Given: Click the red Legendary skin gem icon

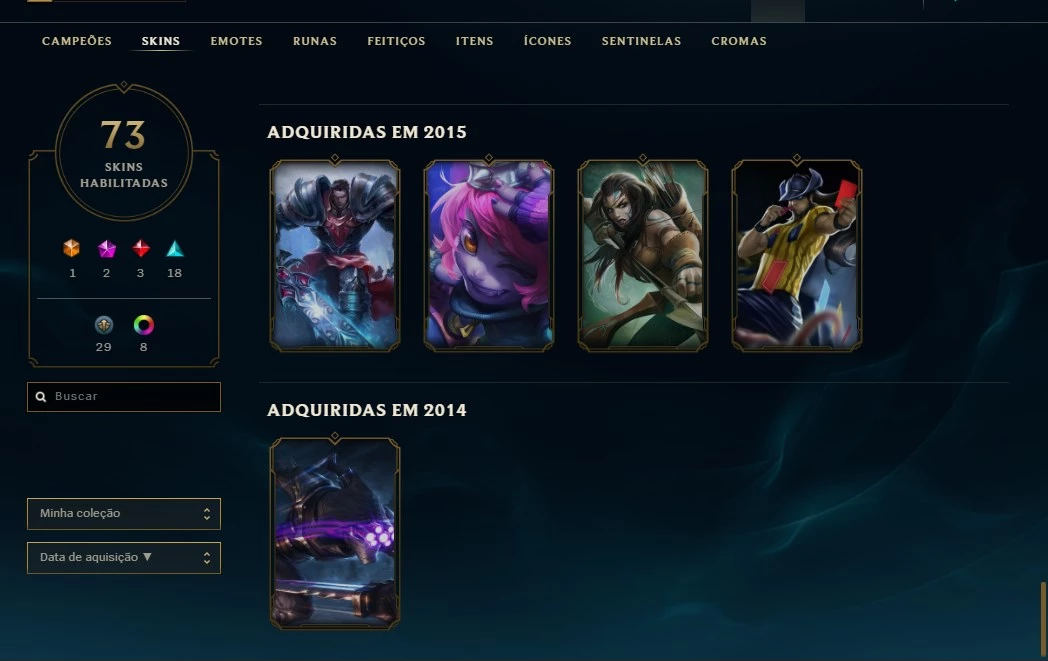Looking at the screenshot, I should (140, 249).
